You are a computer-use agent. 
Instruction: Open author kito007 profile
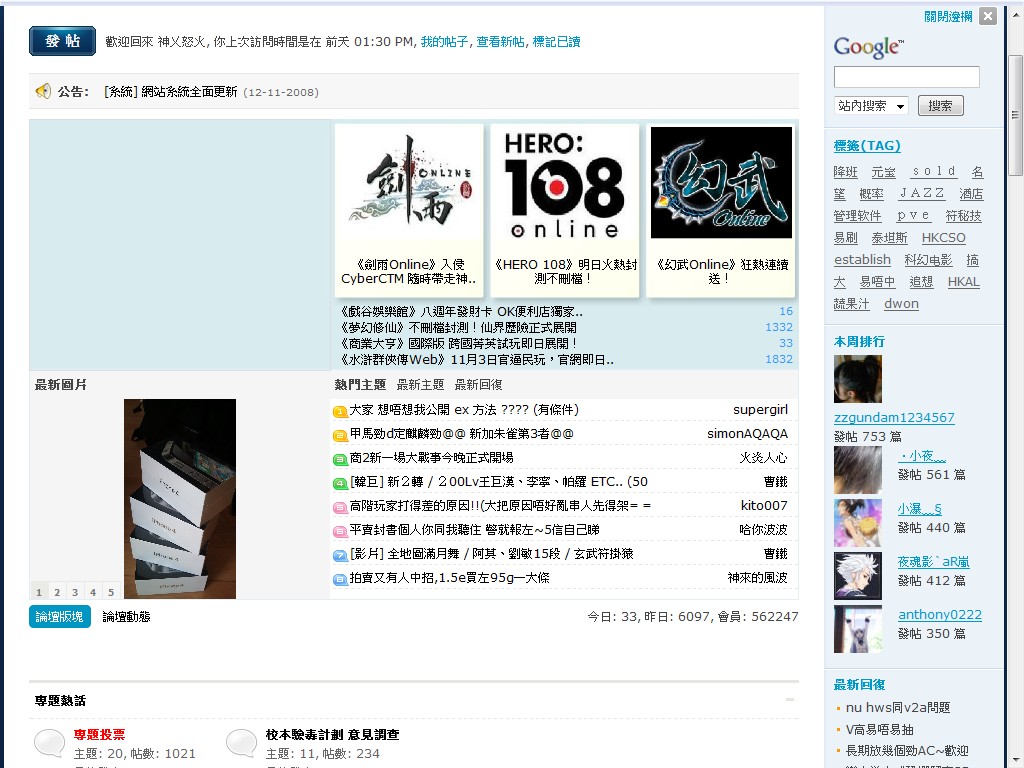point(764,505)
